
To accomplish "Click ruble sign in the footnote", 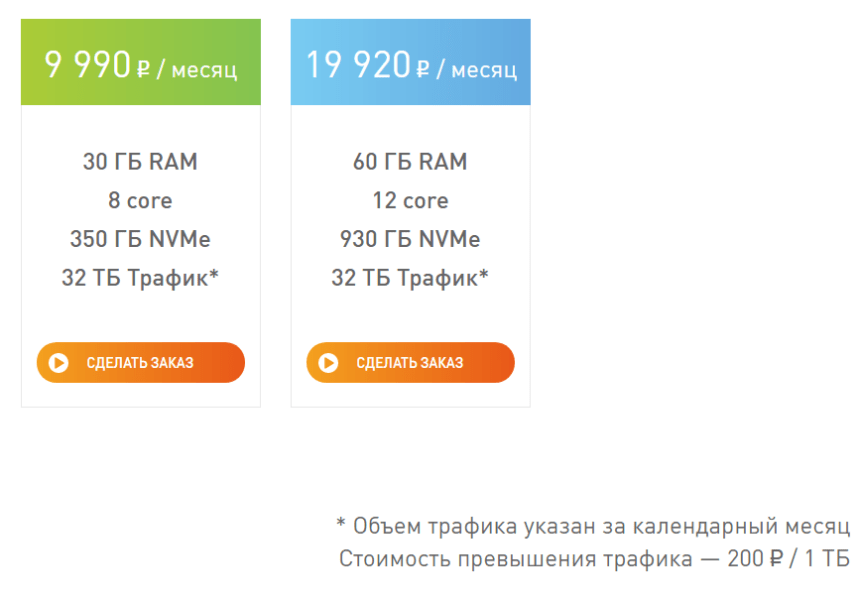I will click(x=777, y=559).
